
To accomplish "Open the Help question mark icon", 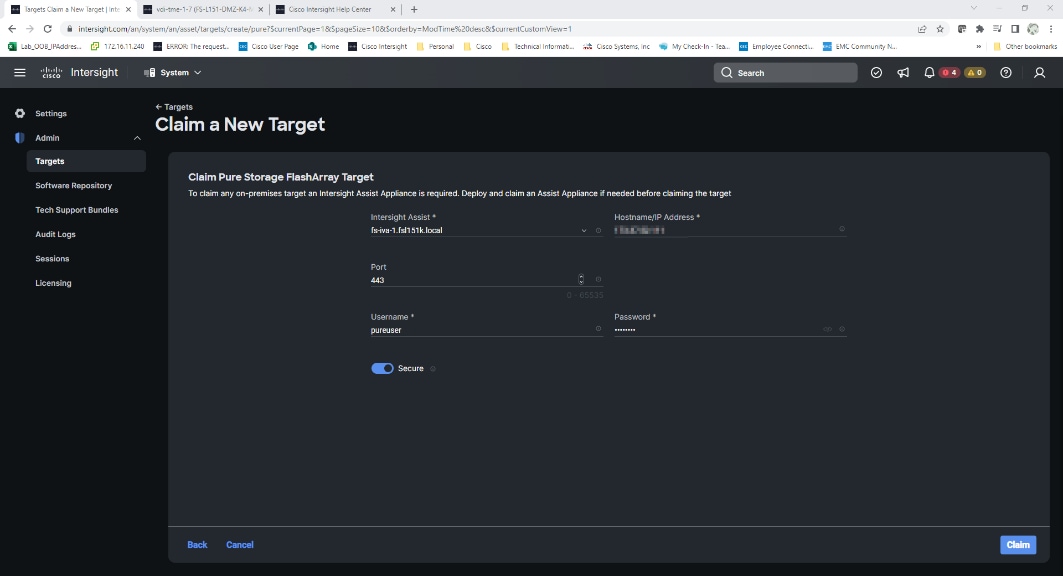I will [1006, 73].
